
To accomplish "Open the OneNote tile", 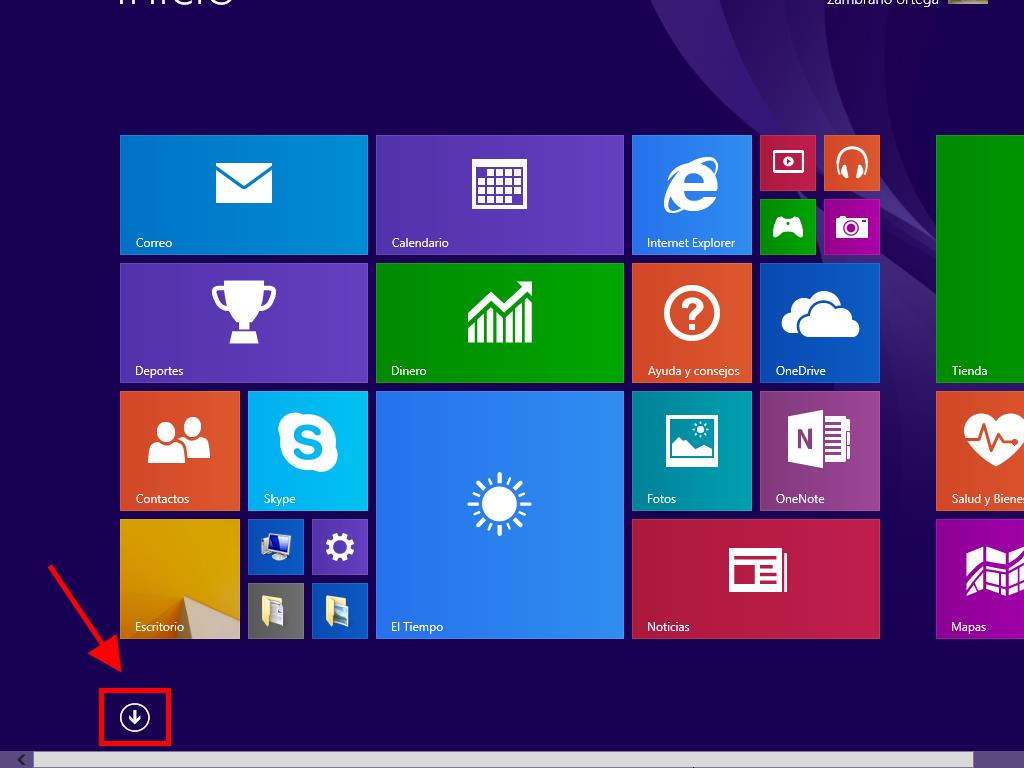I will coord(820,451).
